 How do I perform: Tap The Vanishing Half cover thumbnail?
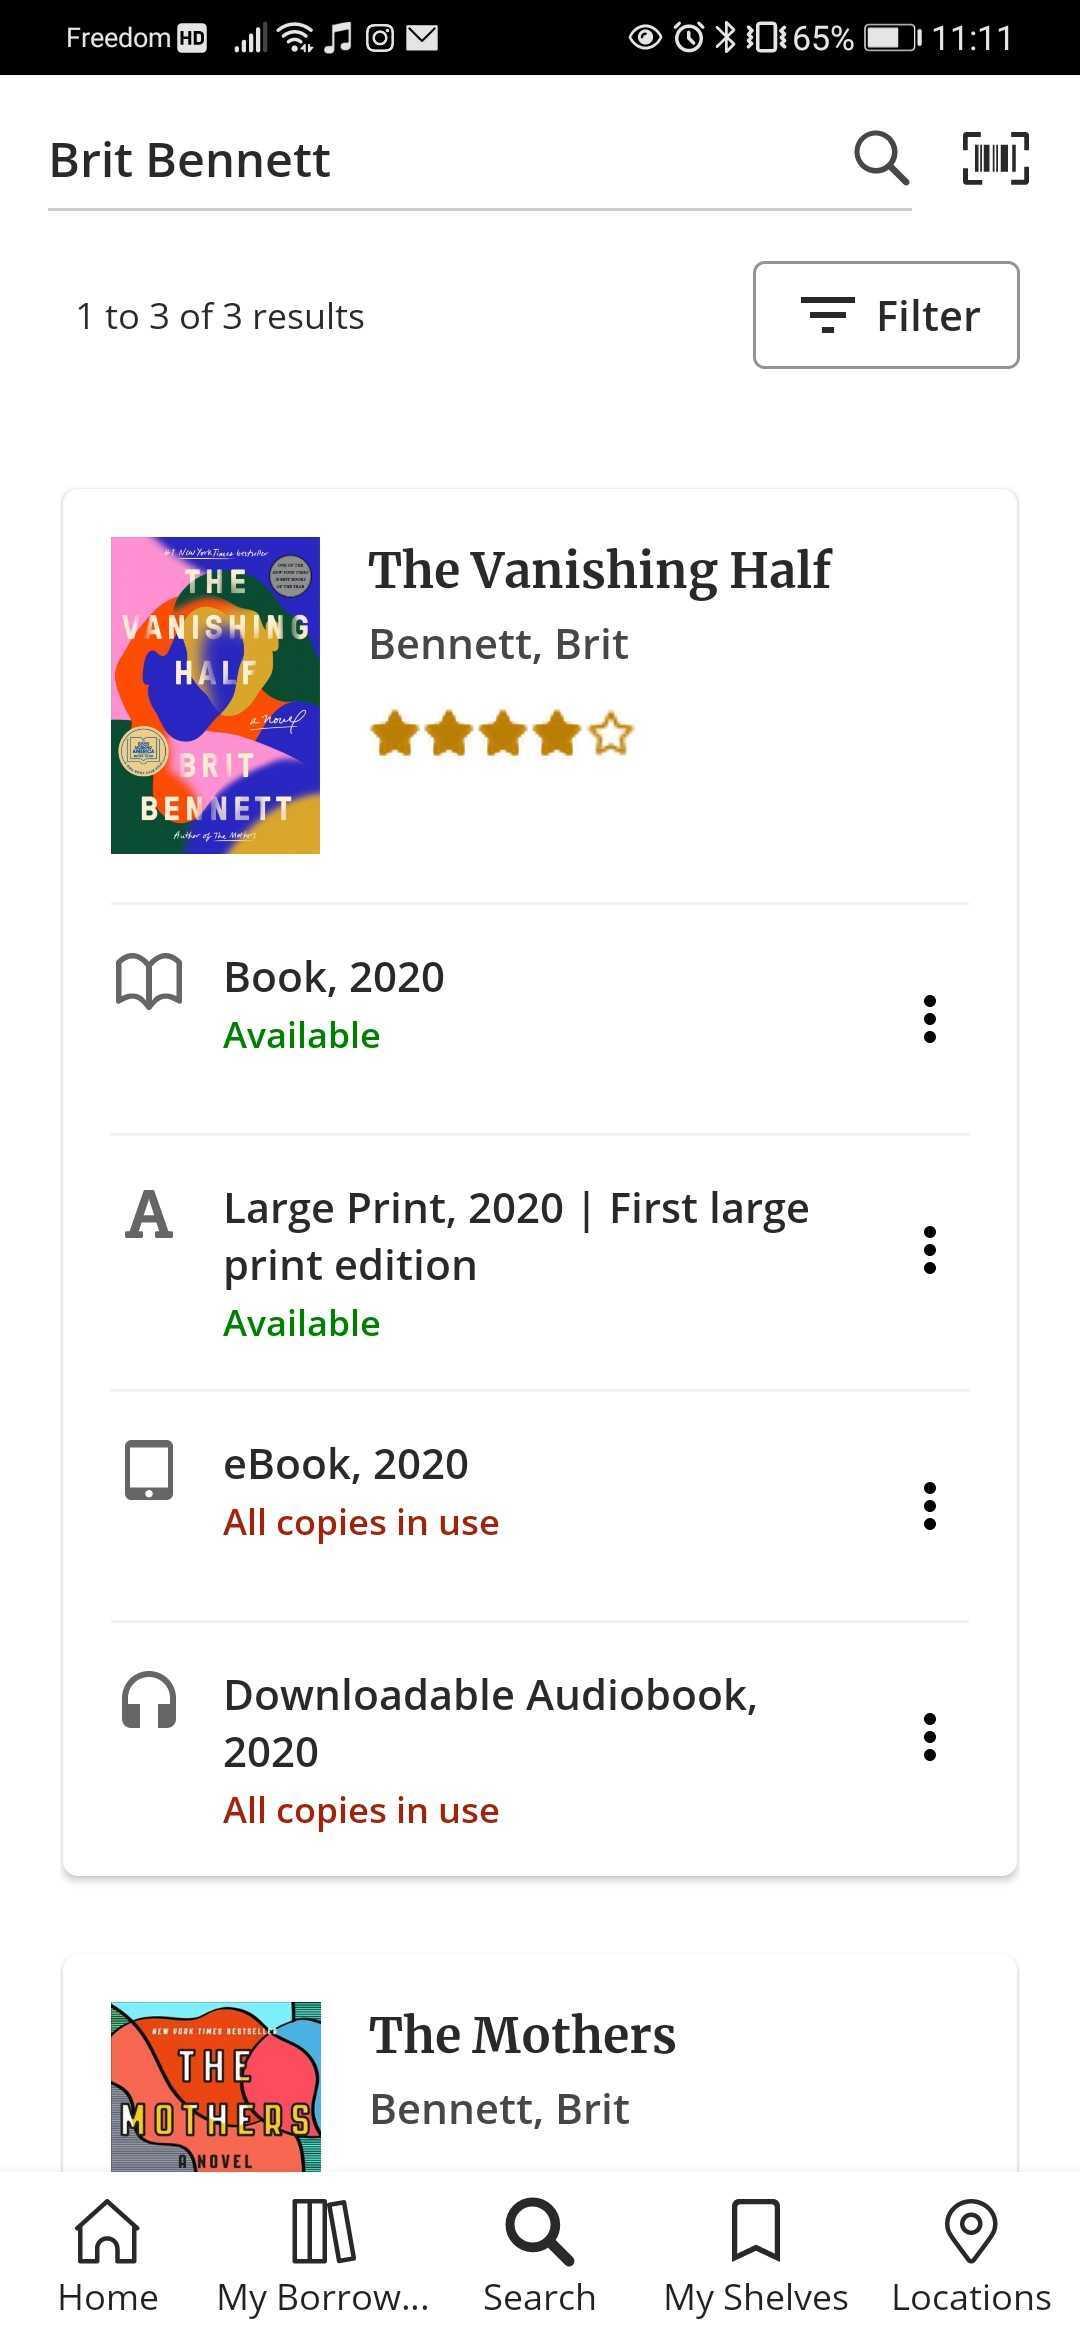point(215,695)
